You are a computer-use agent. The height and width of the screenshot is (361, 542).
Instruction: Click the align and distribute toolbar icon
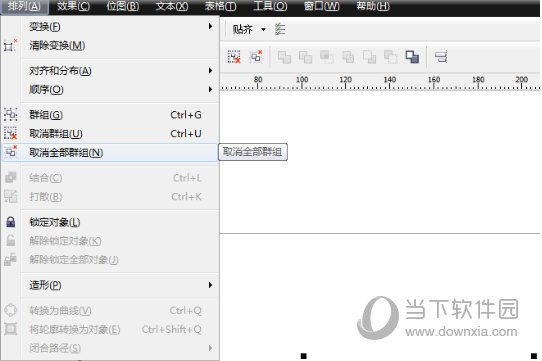tap(441, 57)
